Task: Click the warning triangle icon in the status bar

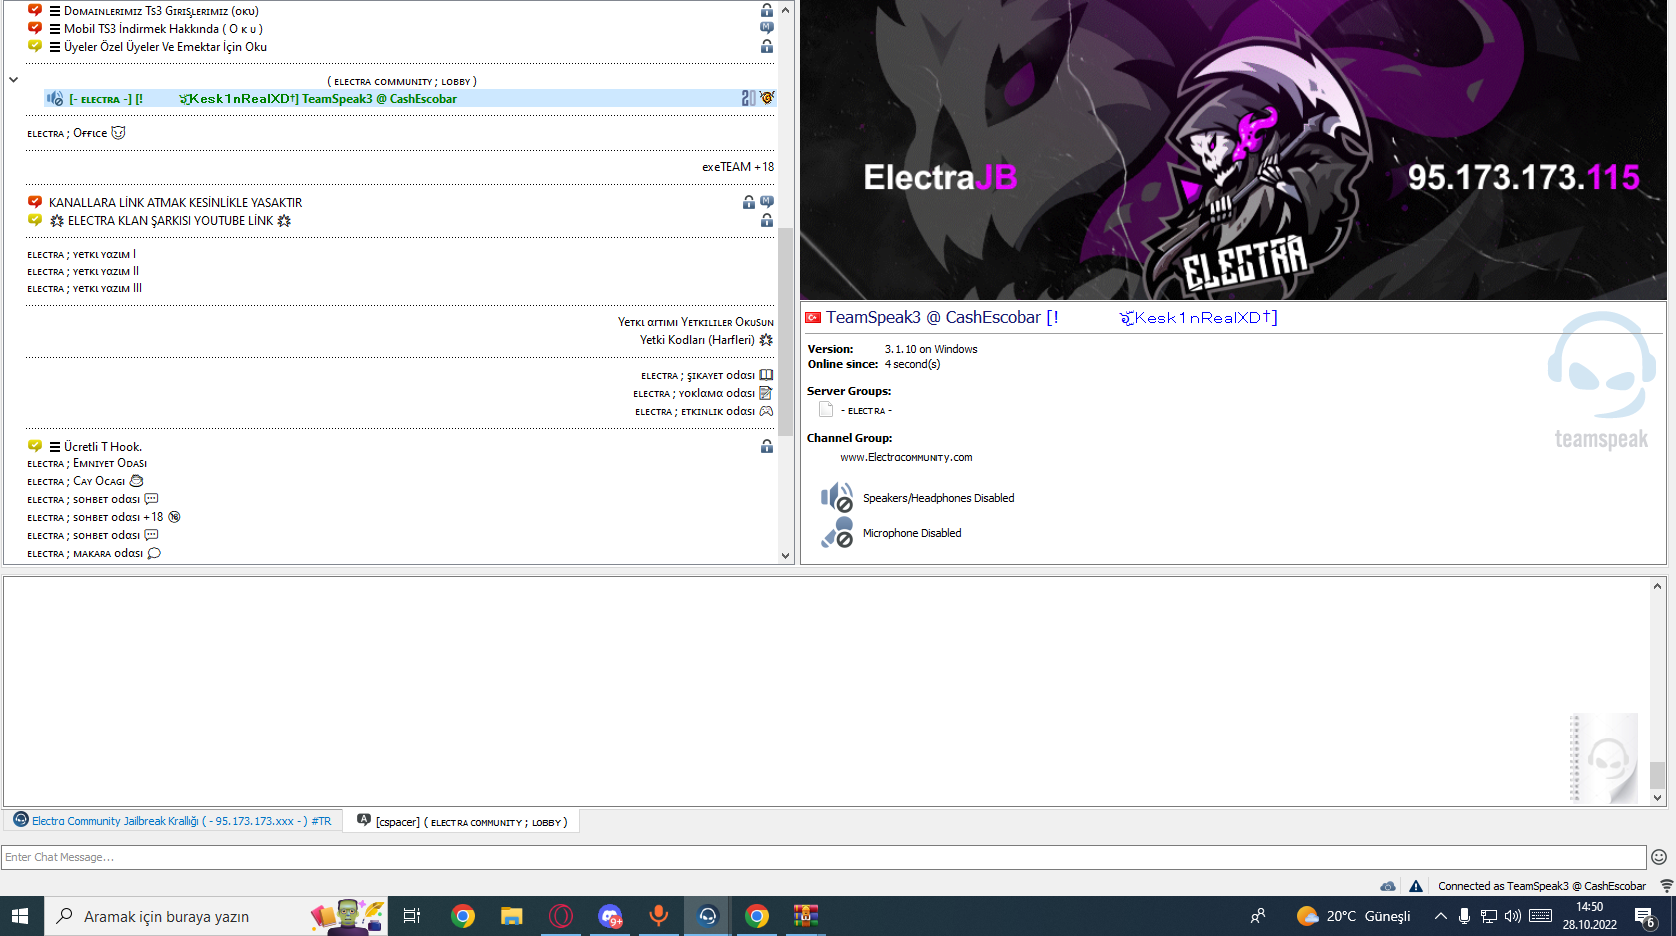Action: (1416, 886)
